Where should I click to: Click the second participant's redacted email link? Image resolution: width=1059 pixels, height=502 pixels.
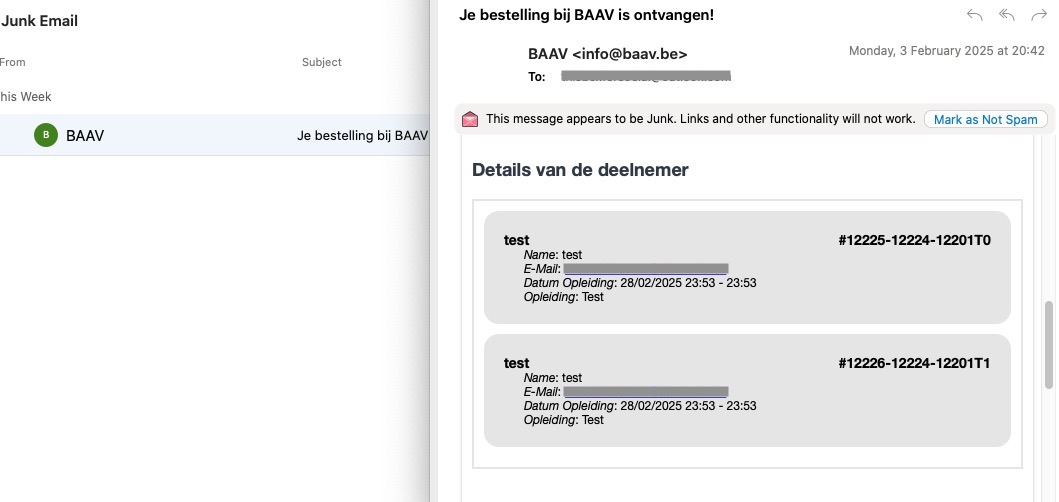tap(646, 392)
